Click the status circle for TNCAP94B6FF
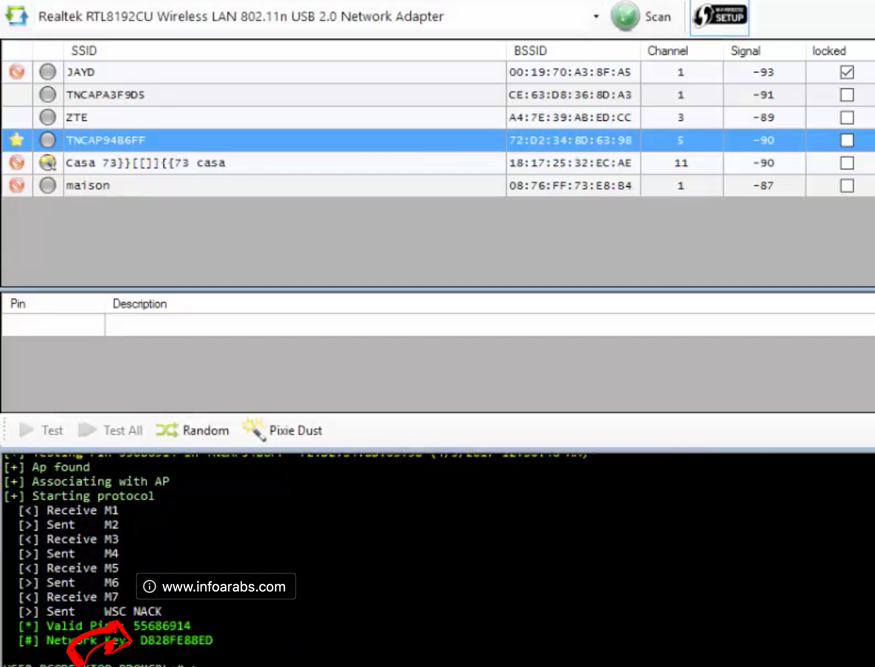 click(48, 140)
